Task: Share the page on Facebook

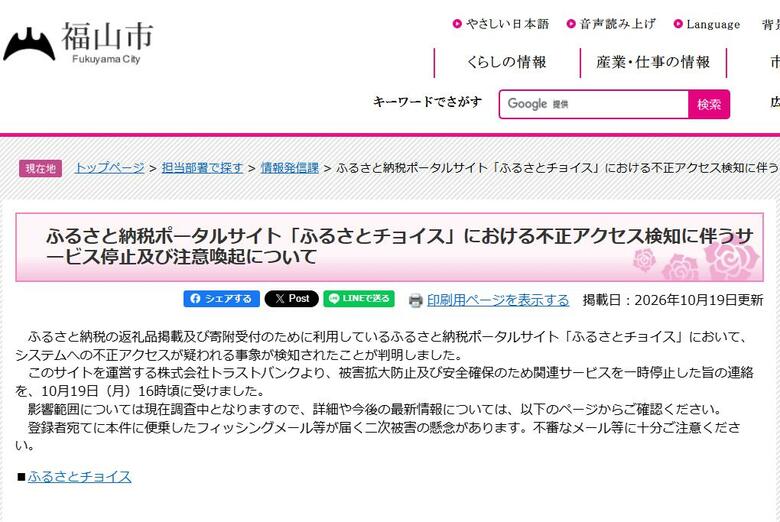Action: click(x=221, y=299)
